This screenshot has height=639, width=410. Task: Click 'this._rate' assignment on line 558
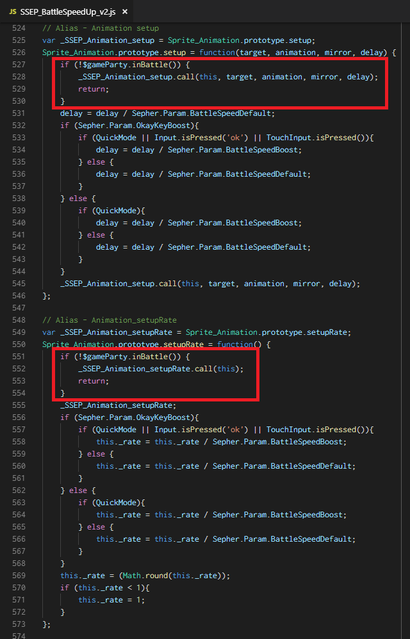119,442
